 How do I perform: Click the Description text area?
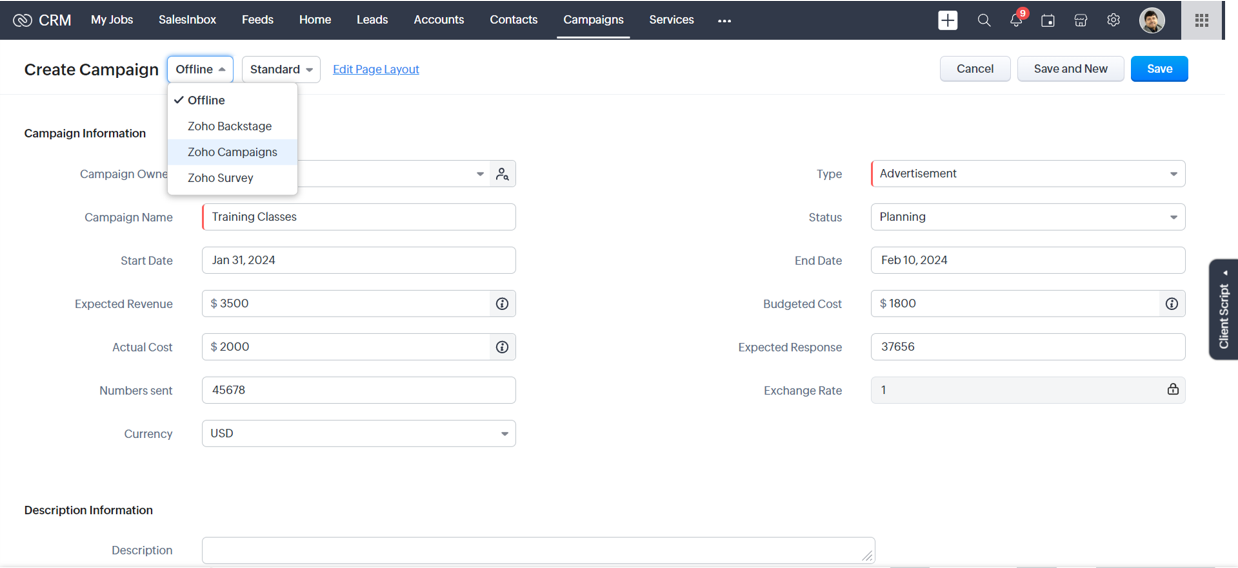538,551
